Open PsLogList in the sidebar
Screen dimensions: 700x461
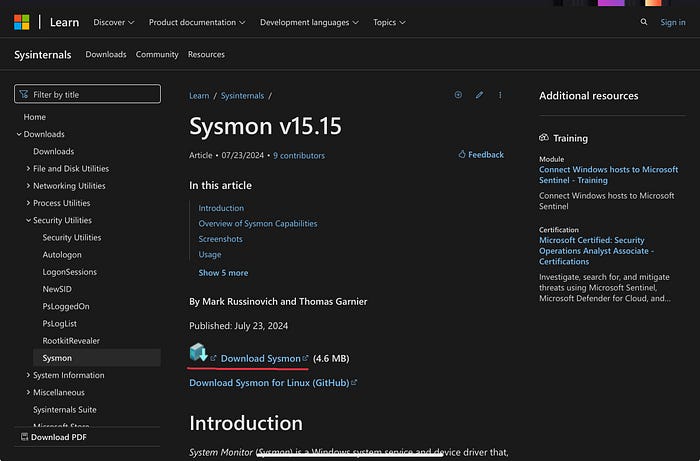(60, 324)
